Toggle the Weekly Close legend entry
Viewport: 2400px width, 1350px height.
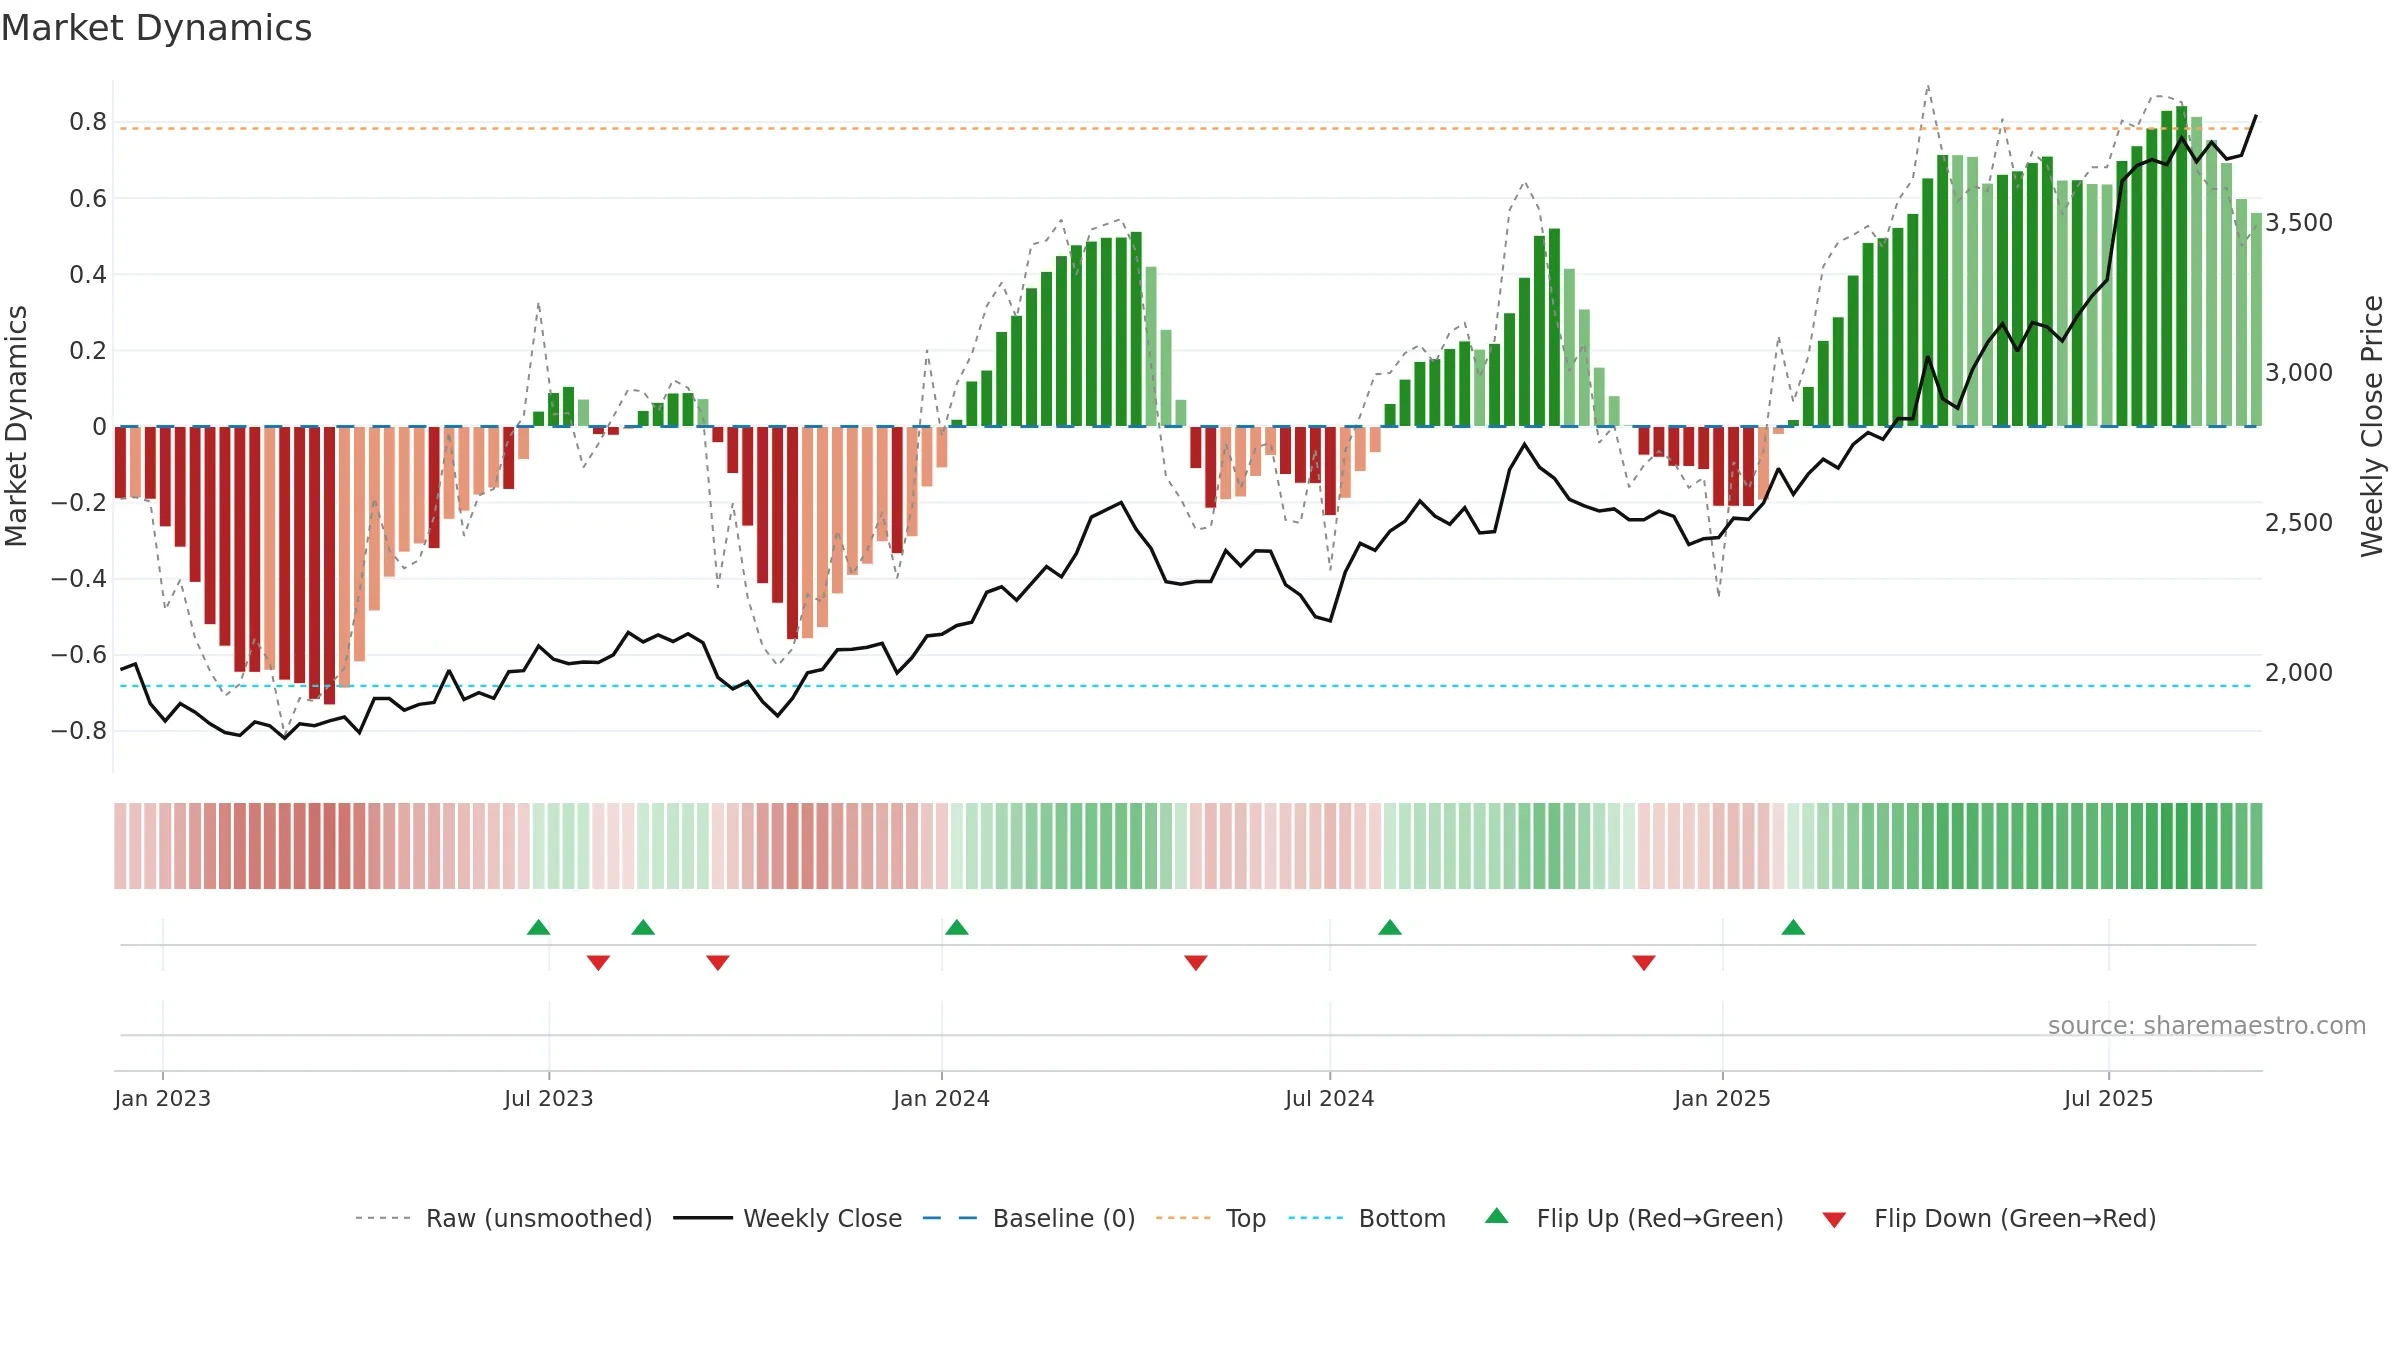point(787,1218)
